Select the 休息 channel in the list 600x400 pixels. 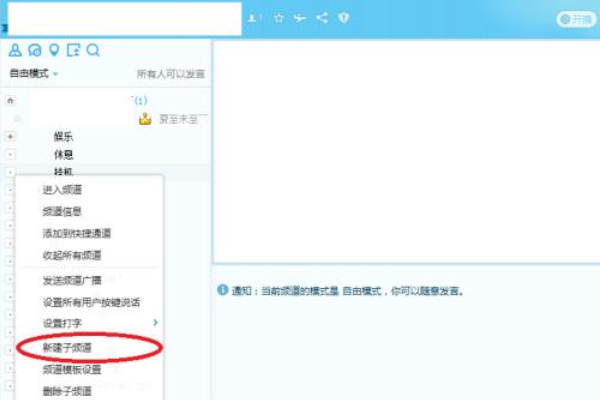point(63,154)
